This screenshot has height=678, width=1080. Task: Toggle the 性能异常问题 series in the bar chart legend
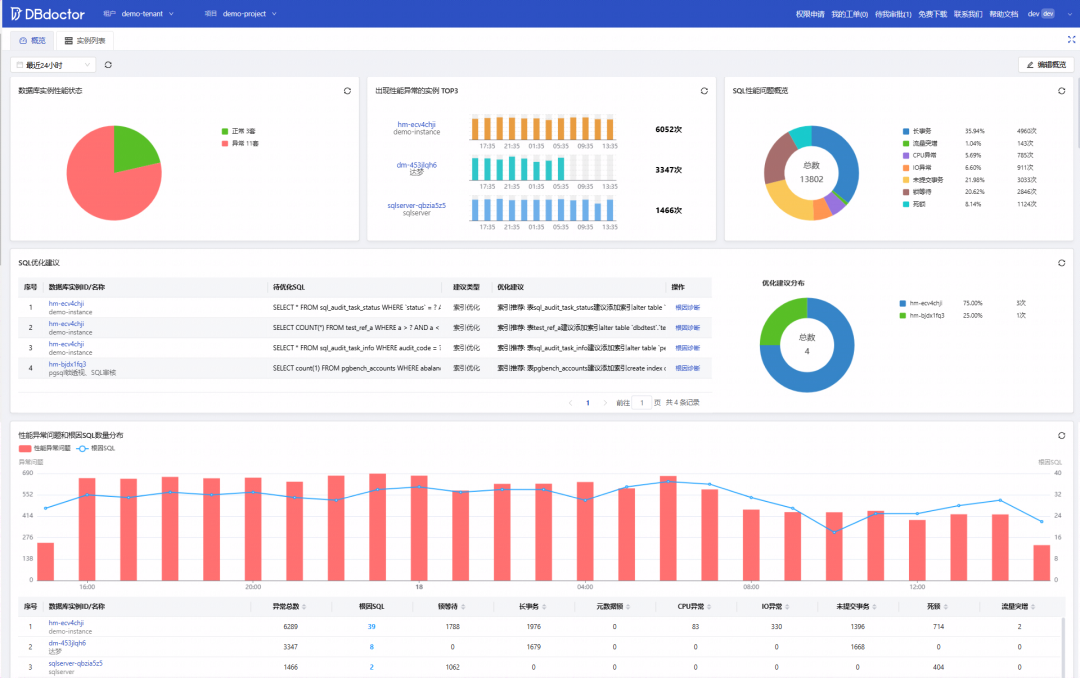pos(45,449)
